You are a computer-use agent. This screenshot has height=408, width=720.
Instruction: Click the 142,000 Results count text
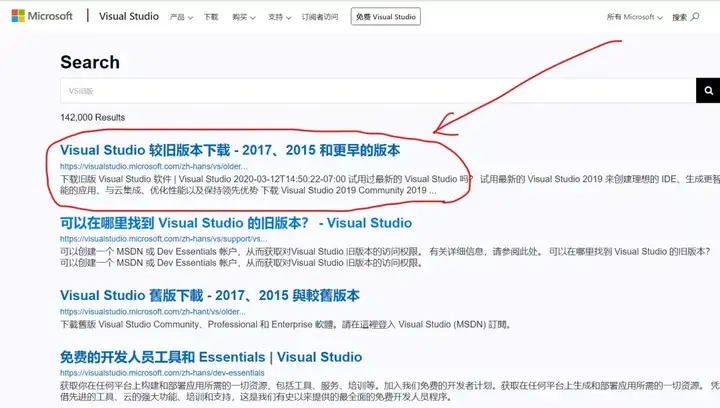tap(93, 117)
